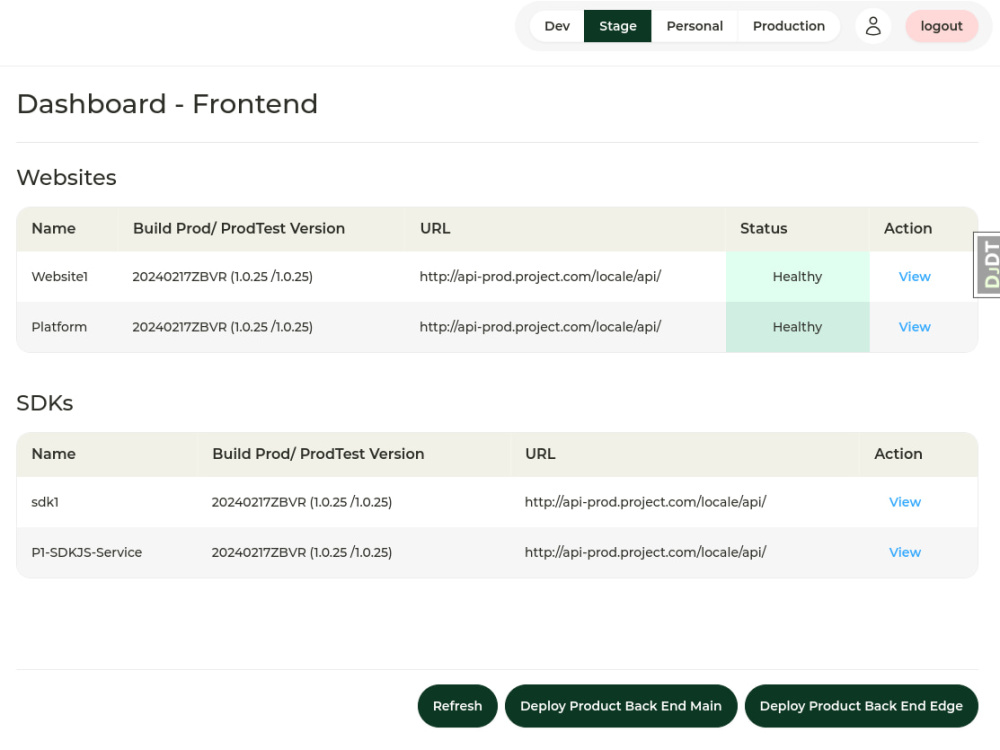
Task: Click the Website1 build version text
Action: click(223, 276)
